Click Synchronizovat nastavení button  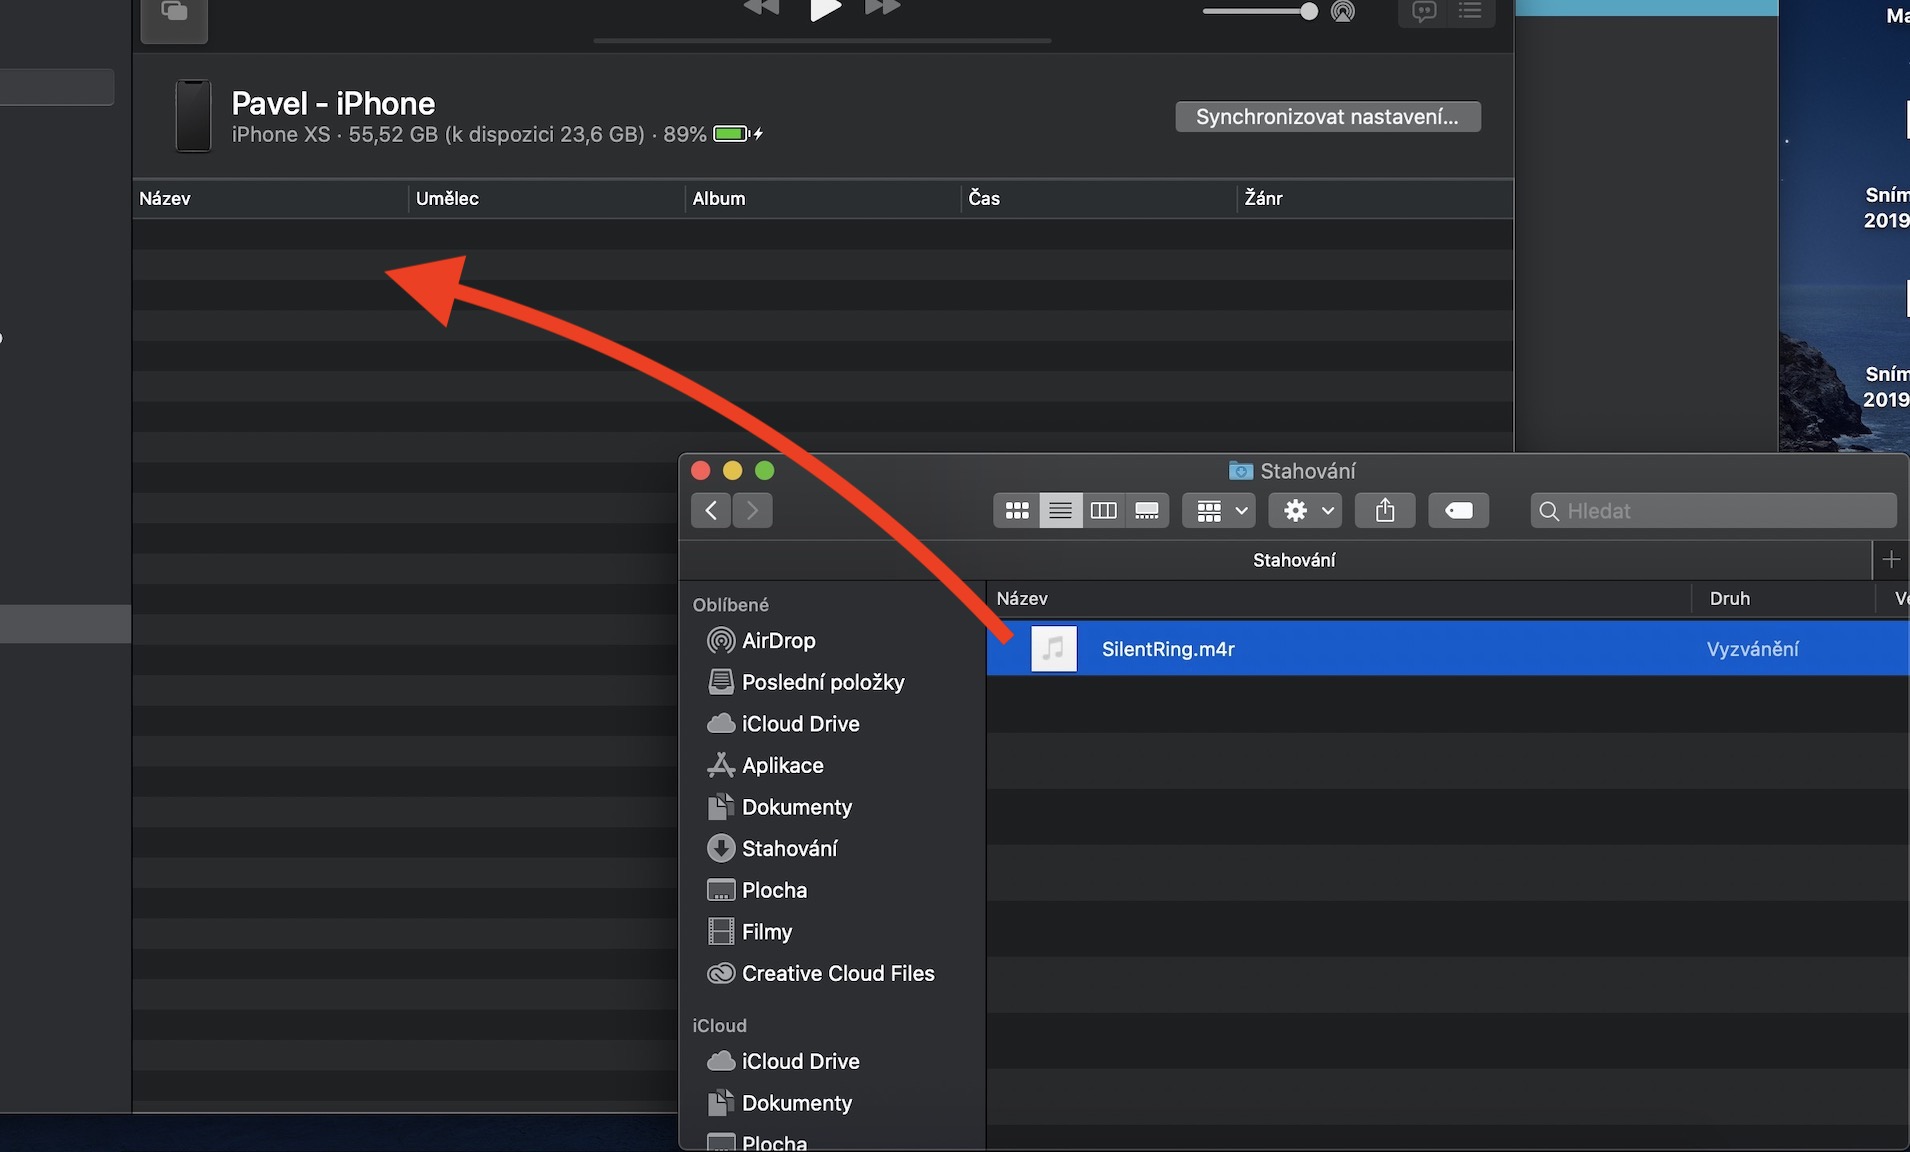click(1327, 117)
